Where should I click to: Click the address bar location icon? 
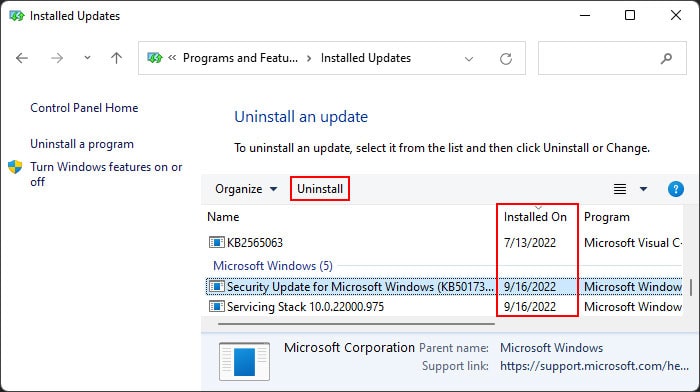(154, 58)
